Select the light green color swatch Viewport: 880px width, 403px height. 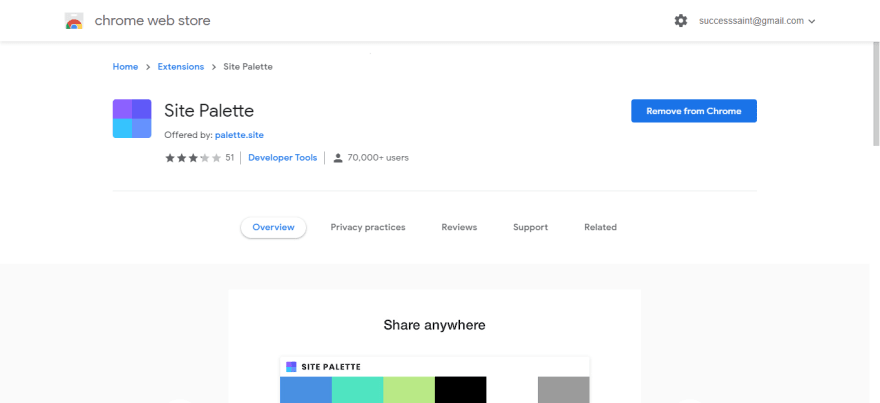pyautogui.click(x=409, y=390)
